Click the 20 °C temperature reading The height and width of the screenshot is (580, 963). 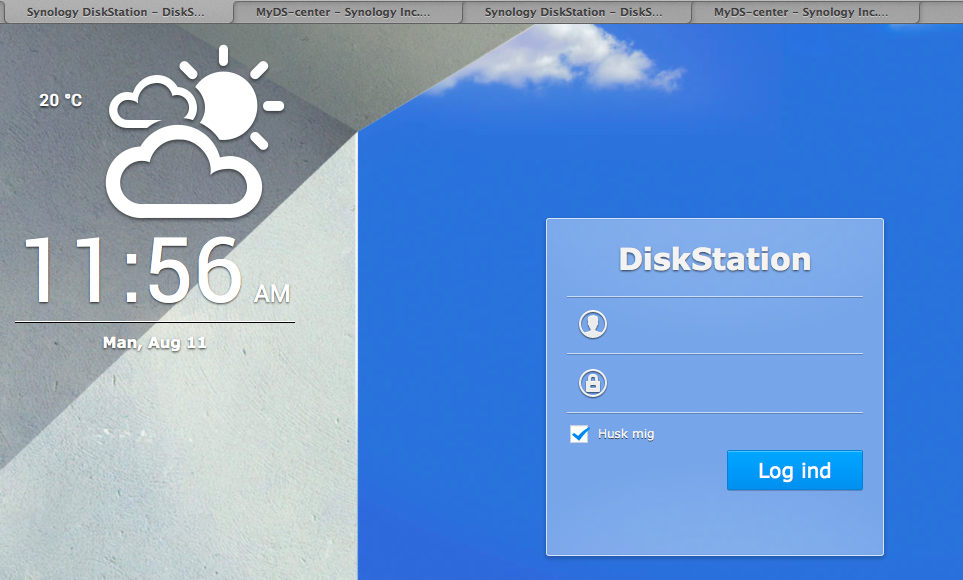click(x=61, y=100)
